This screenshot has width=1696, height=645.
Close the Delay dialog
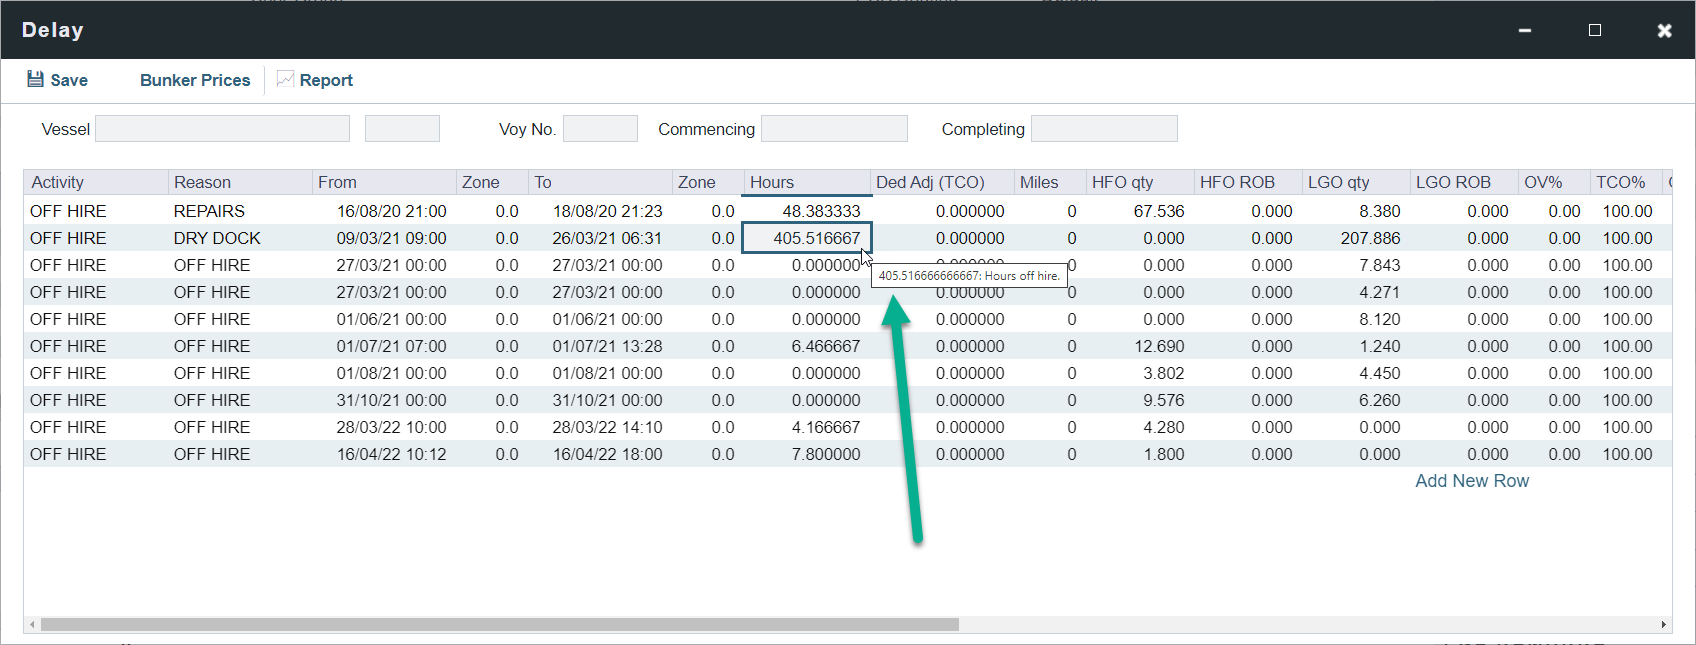point(1664,30)
